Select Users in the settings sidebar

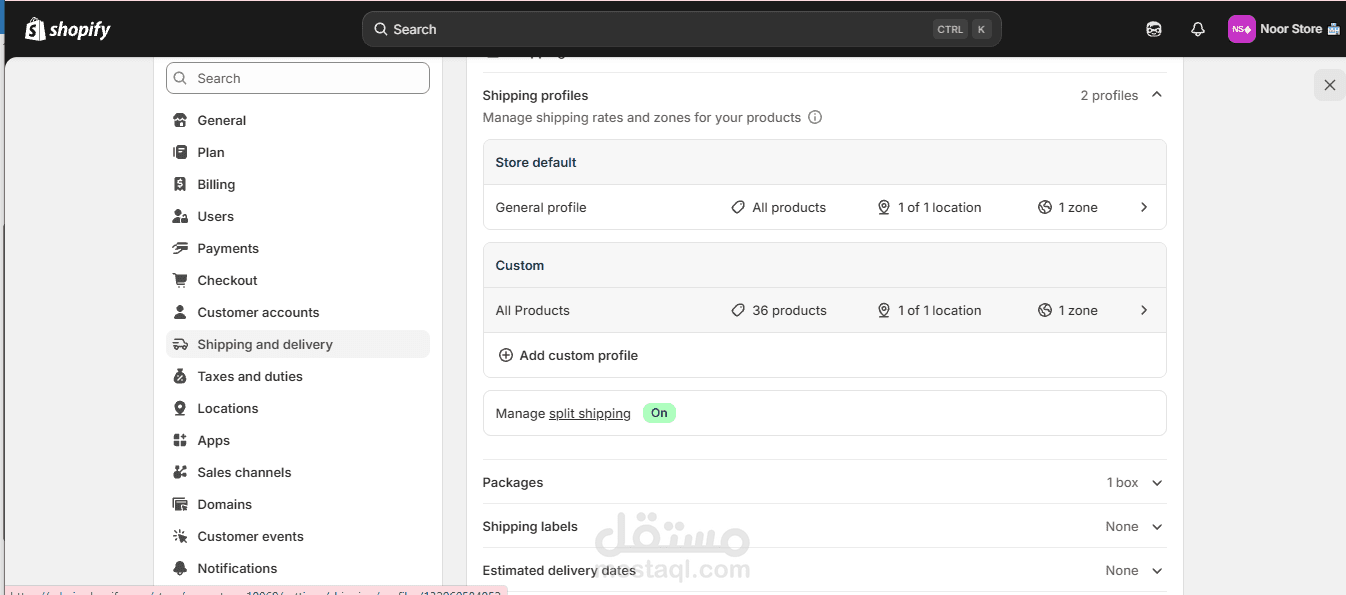pos(298,216)
